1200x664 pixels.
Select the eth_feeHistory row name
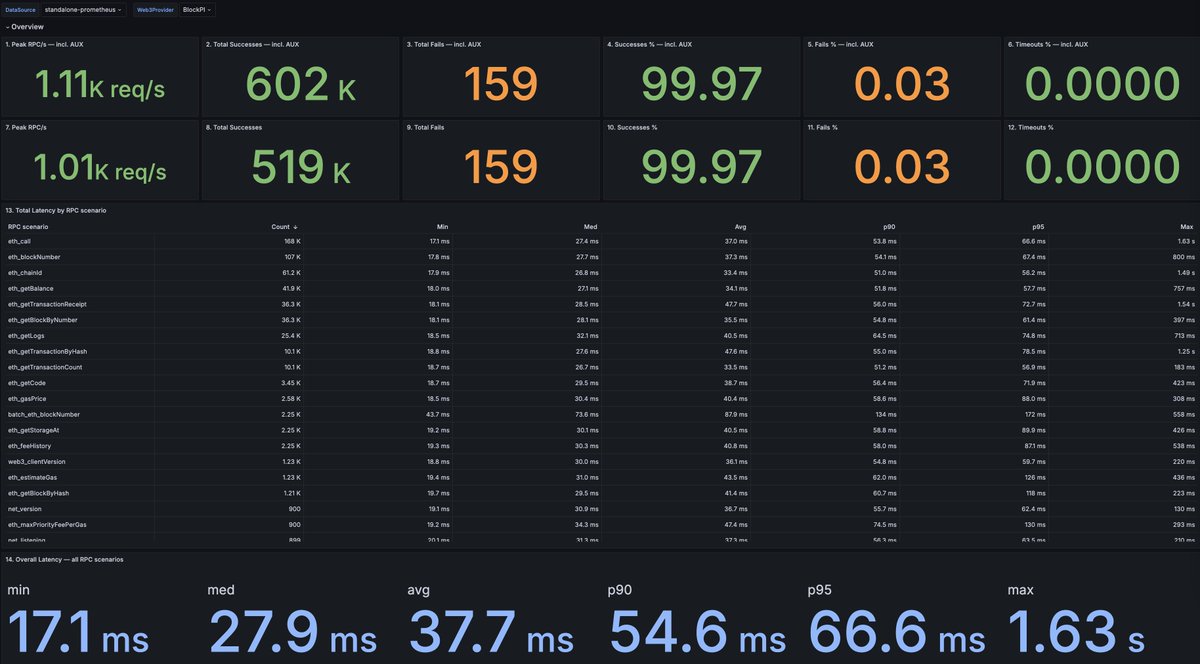[x=27, y=446]
